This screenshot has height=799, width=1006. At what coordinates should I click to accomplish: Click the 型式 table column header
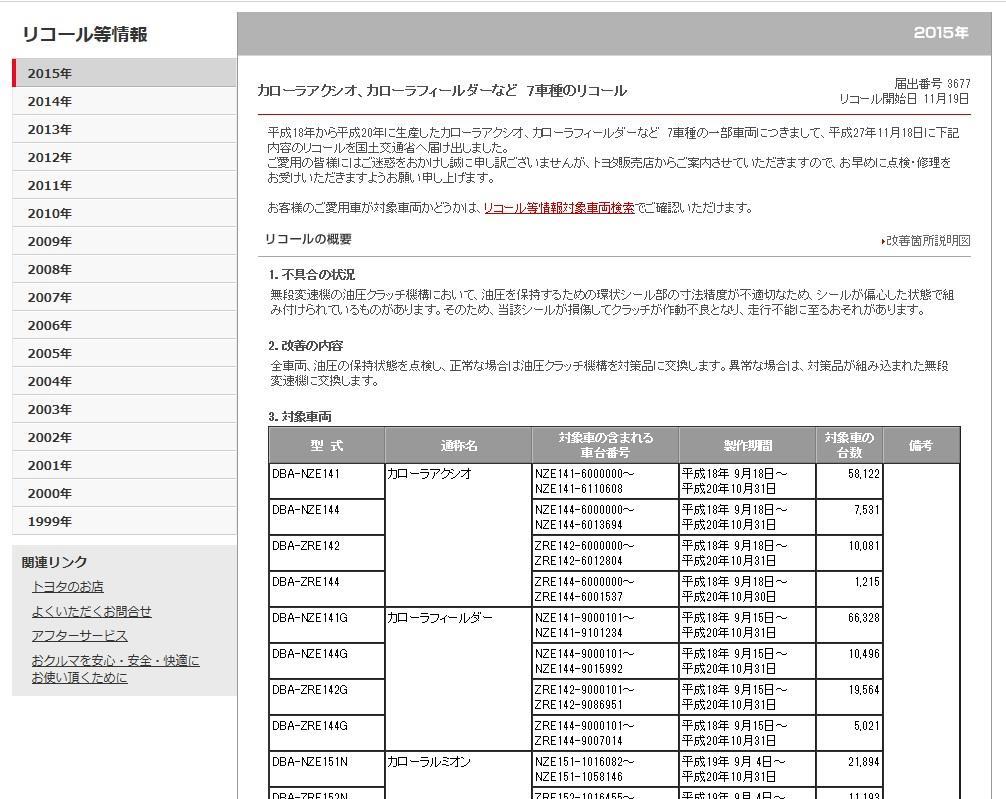coord(327,445)
